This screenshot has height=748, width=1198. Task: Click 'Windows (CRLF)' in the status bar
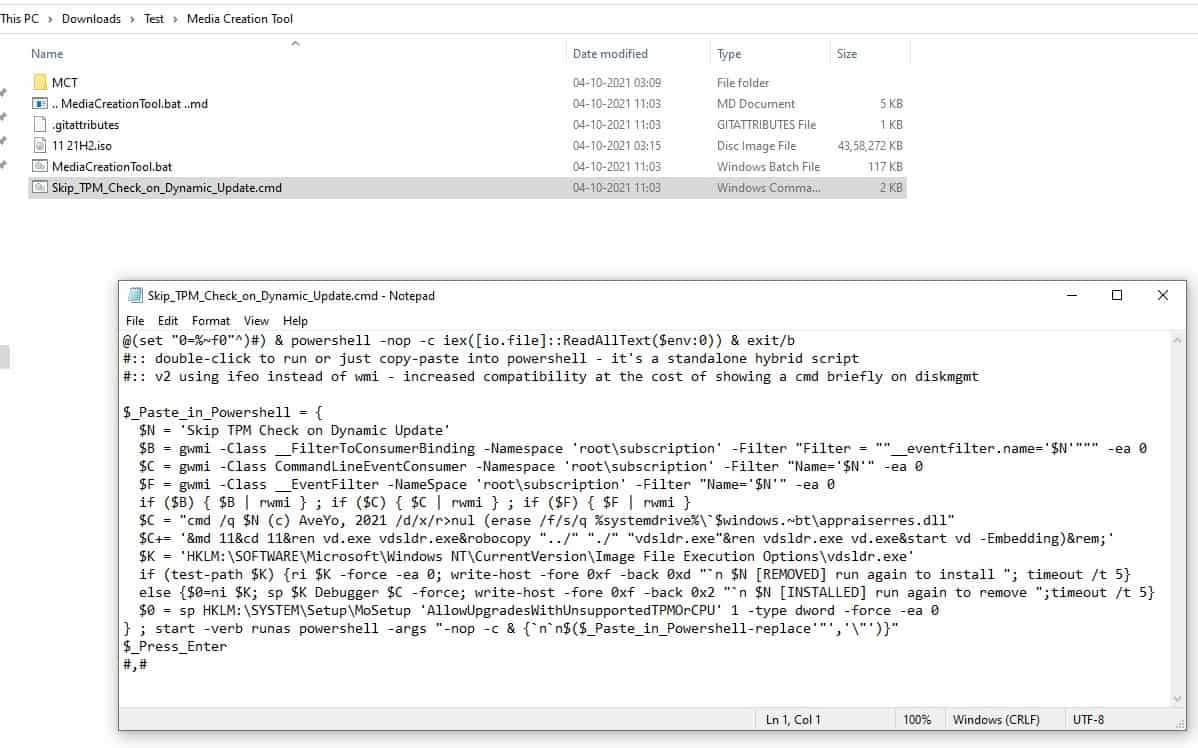pos(996,720)
